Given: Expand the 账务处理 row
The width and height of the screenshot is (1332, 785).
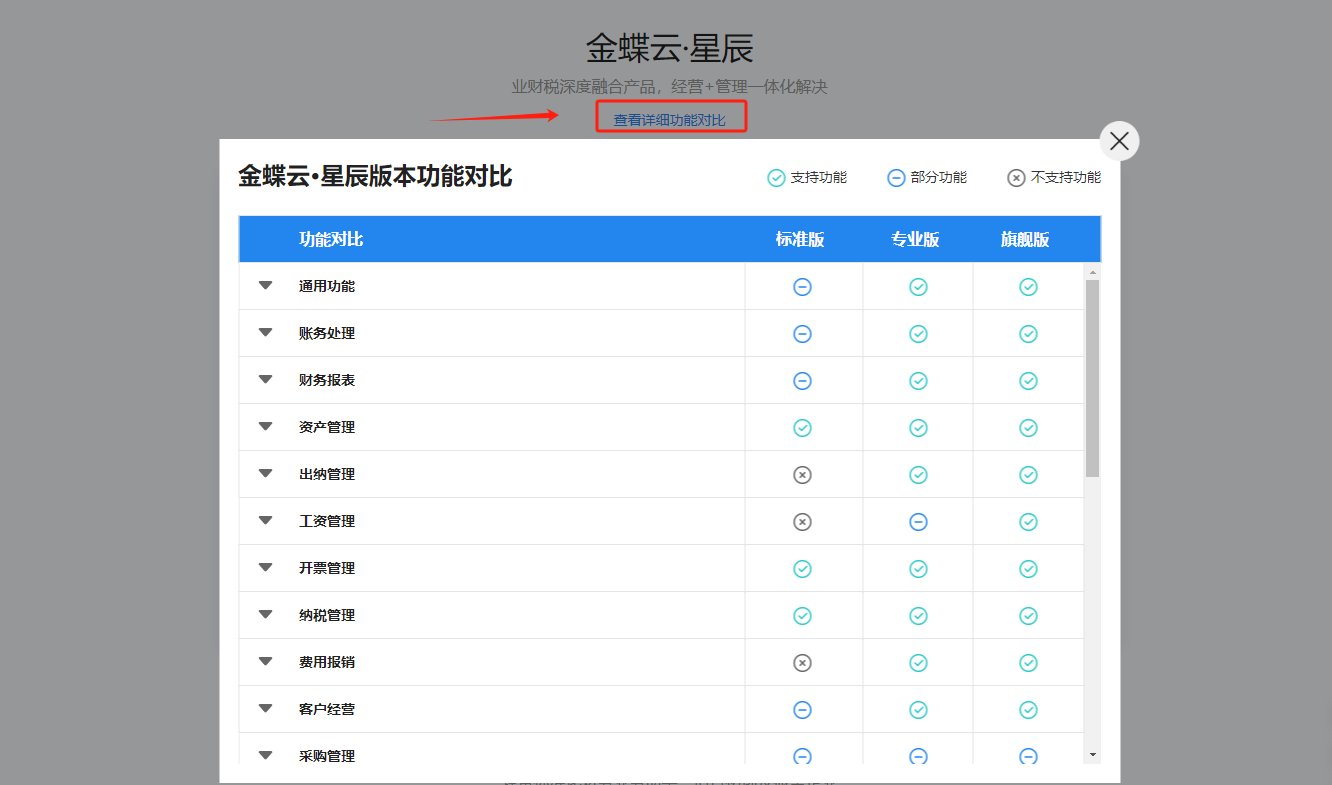Looking at the screenshot, I should [x=265, y=333].
